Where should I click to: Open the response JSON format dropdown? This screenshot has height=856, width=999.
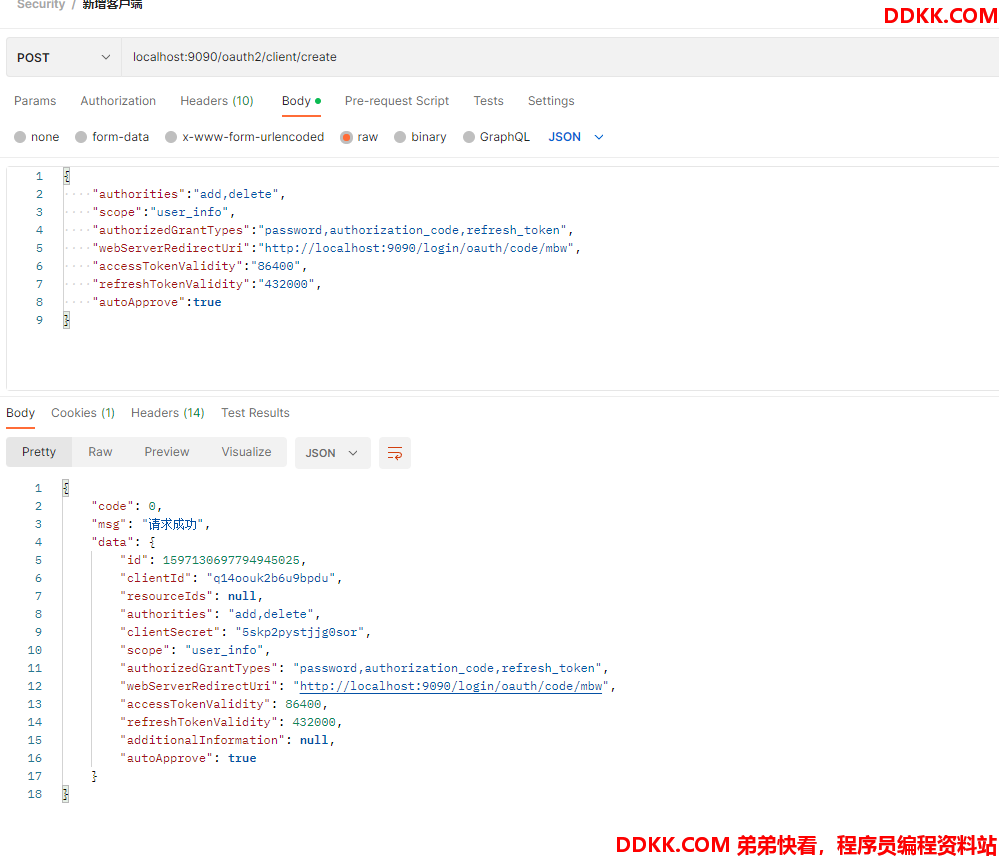[333, 453]
